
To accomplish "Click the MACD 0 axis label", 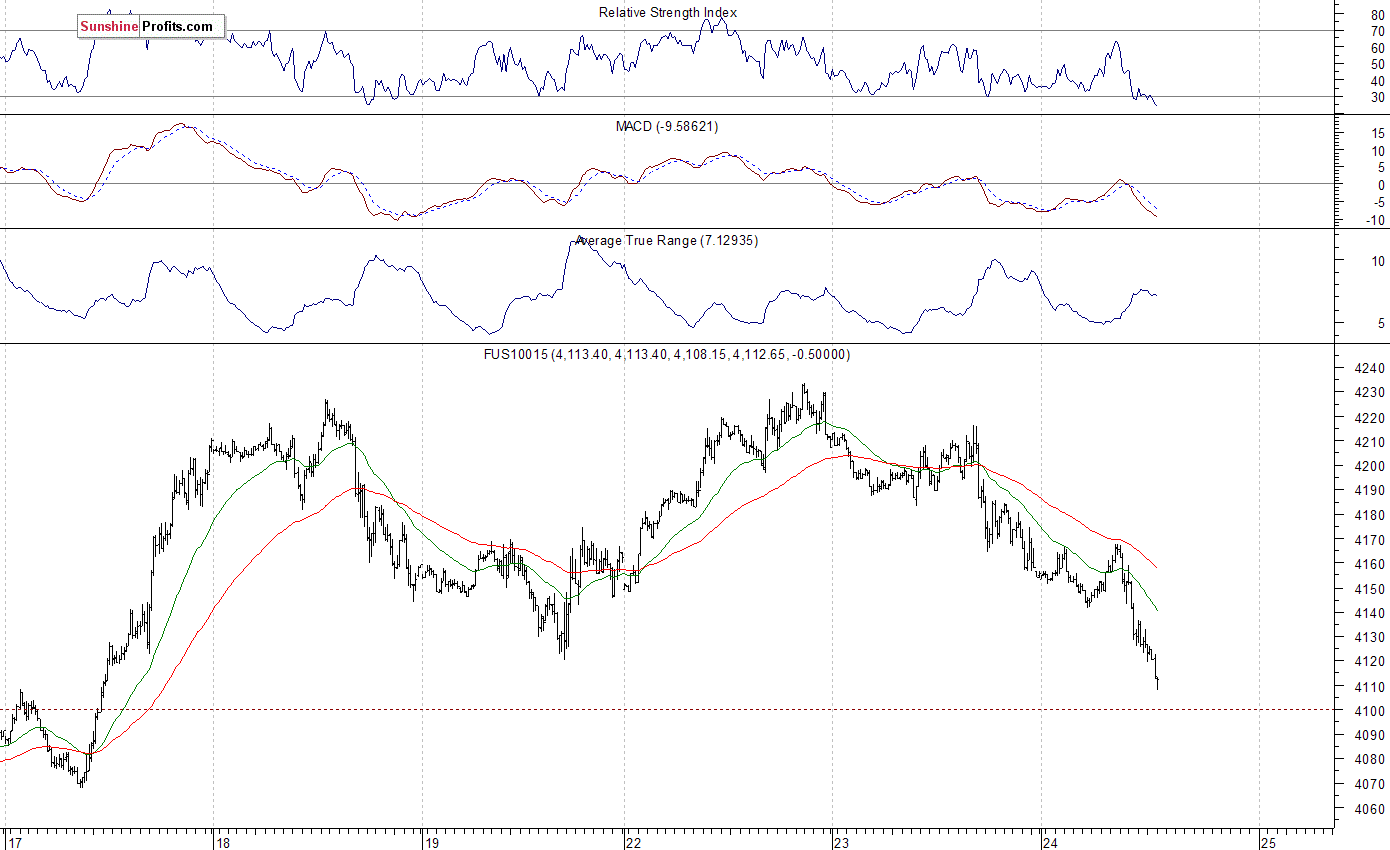I will click(1381, 185).
